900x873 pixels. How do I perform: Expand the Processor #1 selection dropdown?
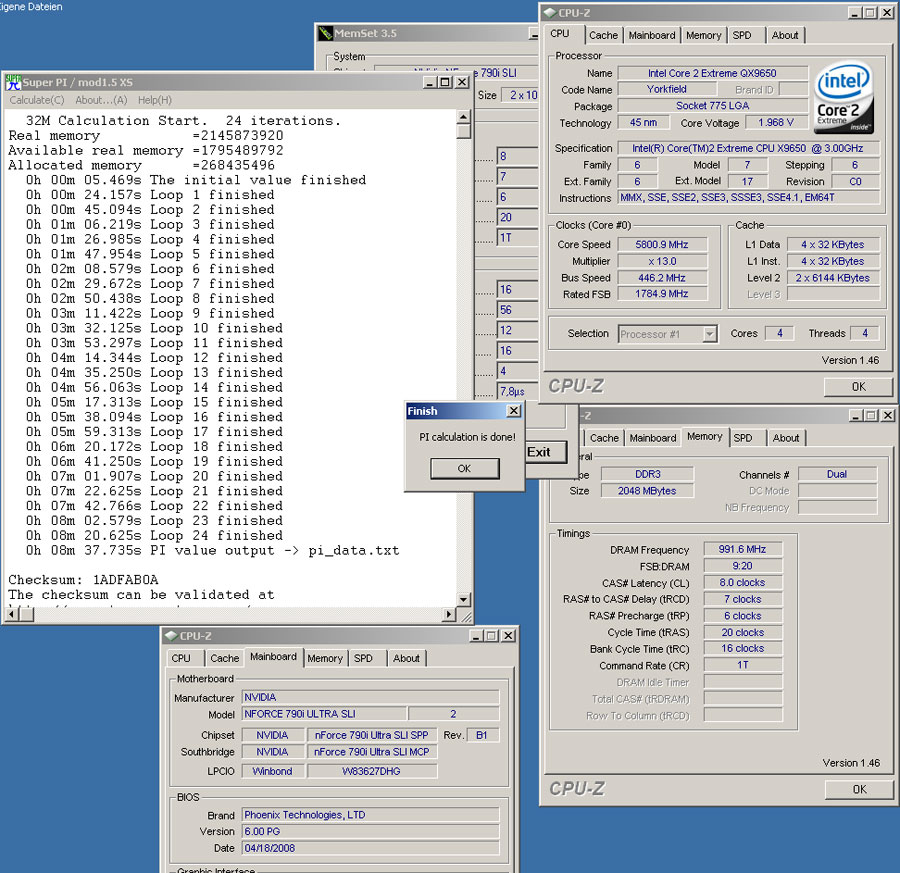tap(711, 334)
